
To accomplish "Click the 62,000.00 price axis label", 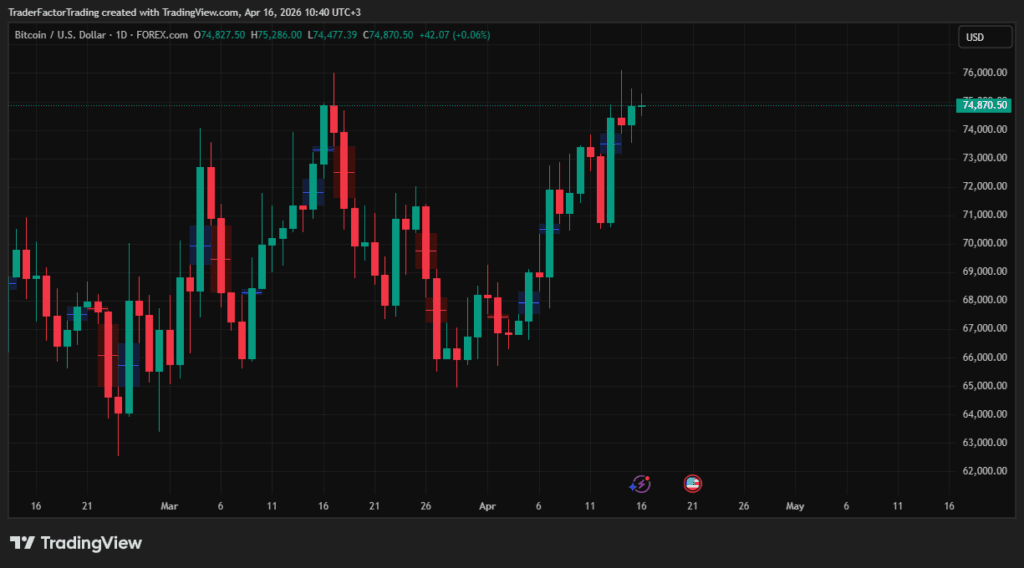I will [984, 471].
